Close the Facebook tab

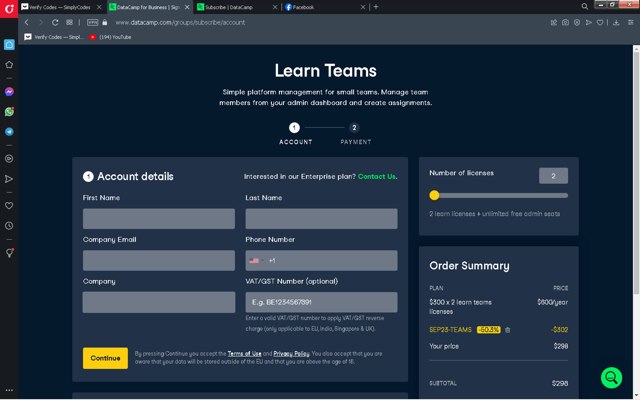click(363, 7)
